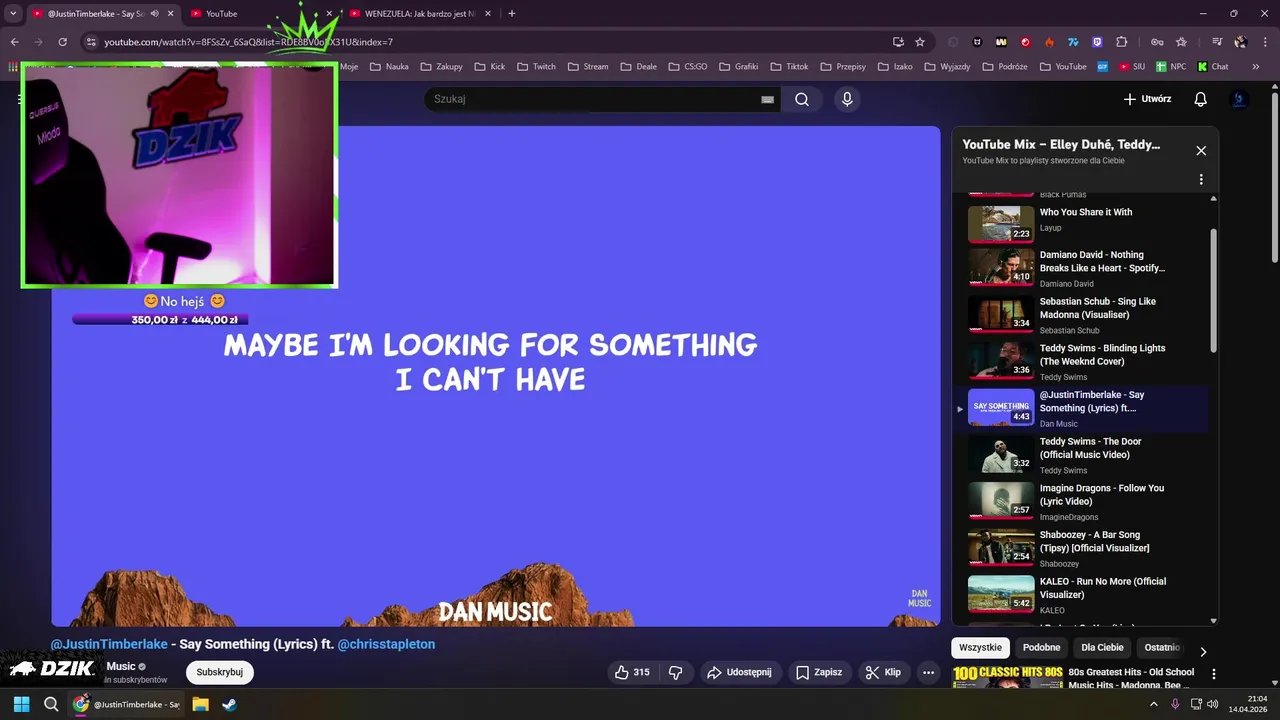Viewport: 1280px width, 720px height.
Task: Open the Twitch extension icon in the toolbar
Action: point(1097,42)
